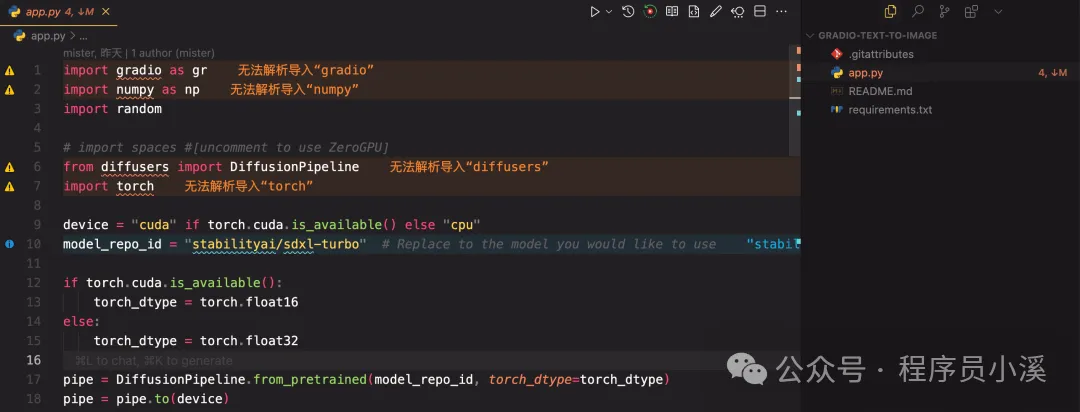
Task: Click the word numpy on line 2
Action: click(x=135, y=90)
